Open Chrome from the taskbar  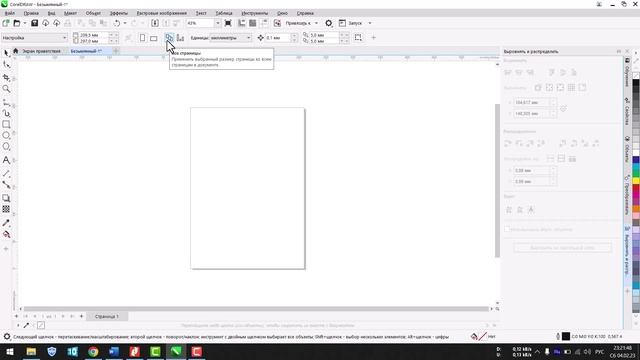pos(93,351)
